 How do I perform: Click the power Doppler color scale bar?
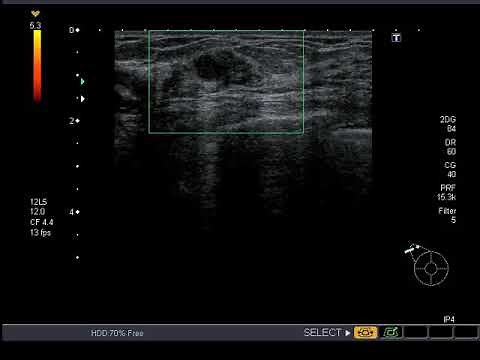(37, 67)
